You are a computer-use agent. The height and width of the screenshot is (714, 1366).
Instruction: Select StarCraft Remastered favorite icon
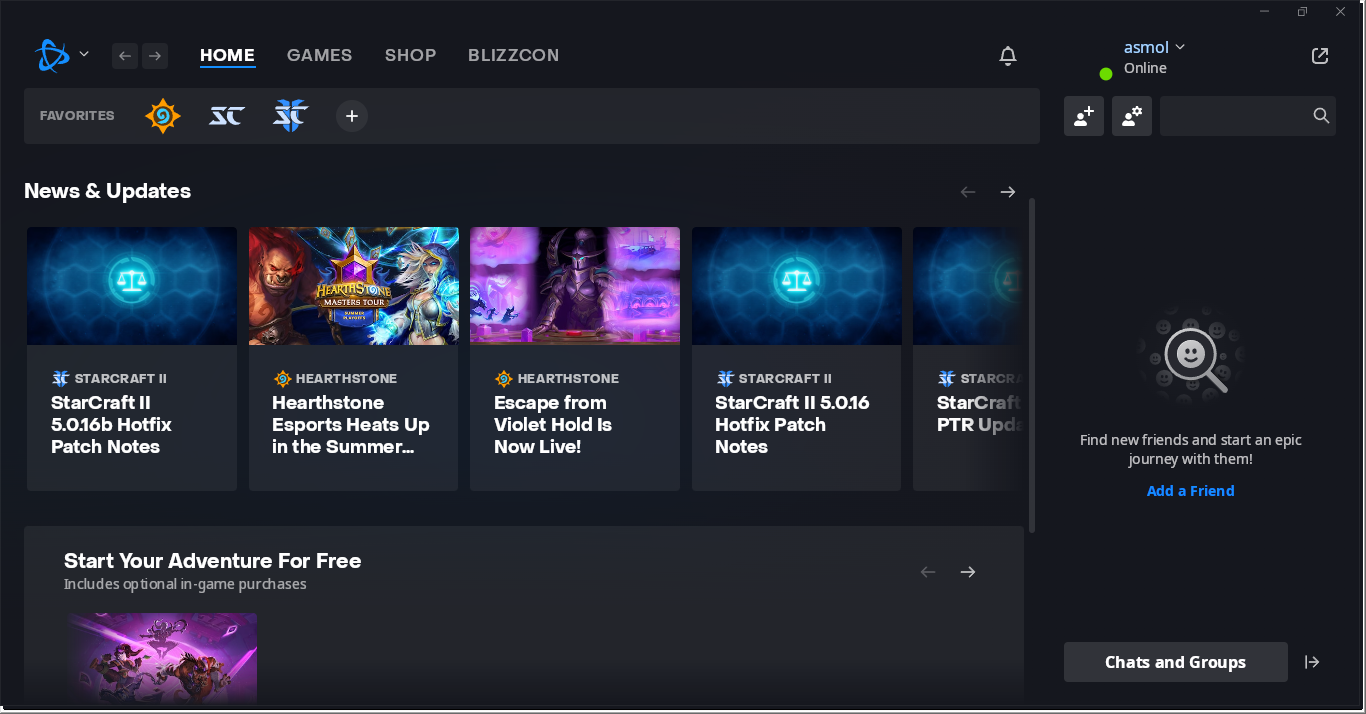[x=226, y=116]
